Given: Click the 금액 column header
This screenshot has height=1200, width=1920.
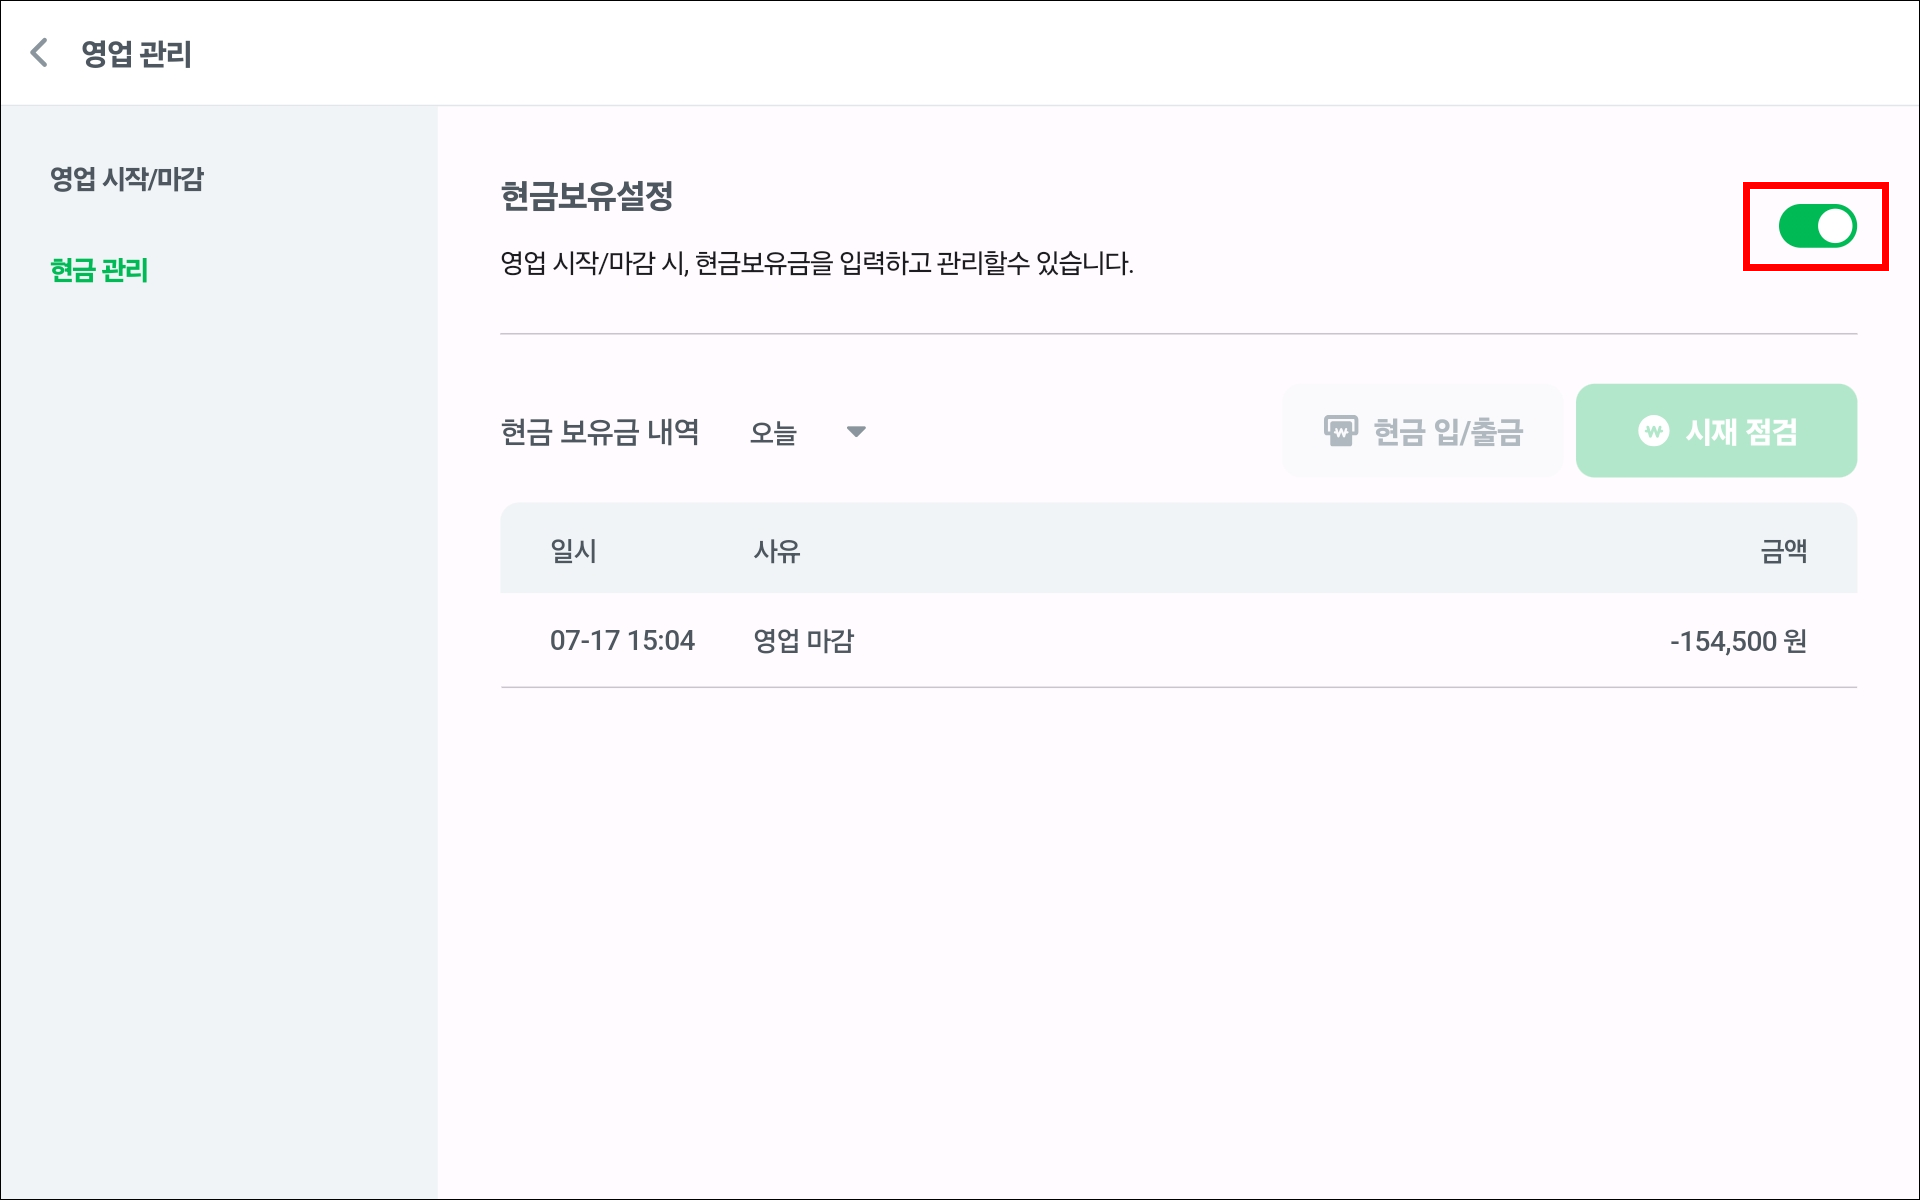Looking at the screenshot, I should tap(1783, 550).
